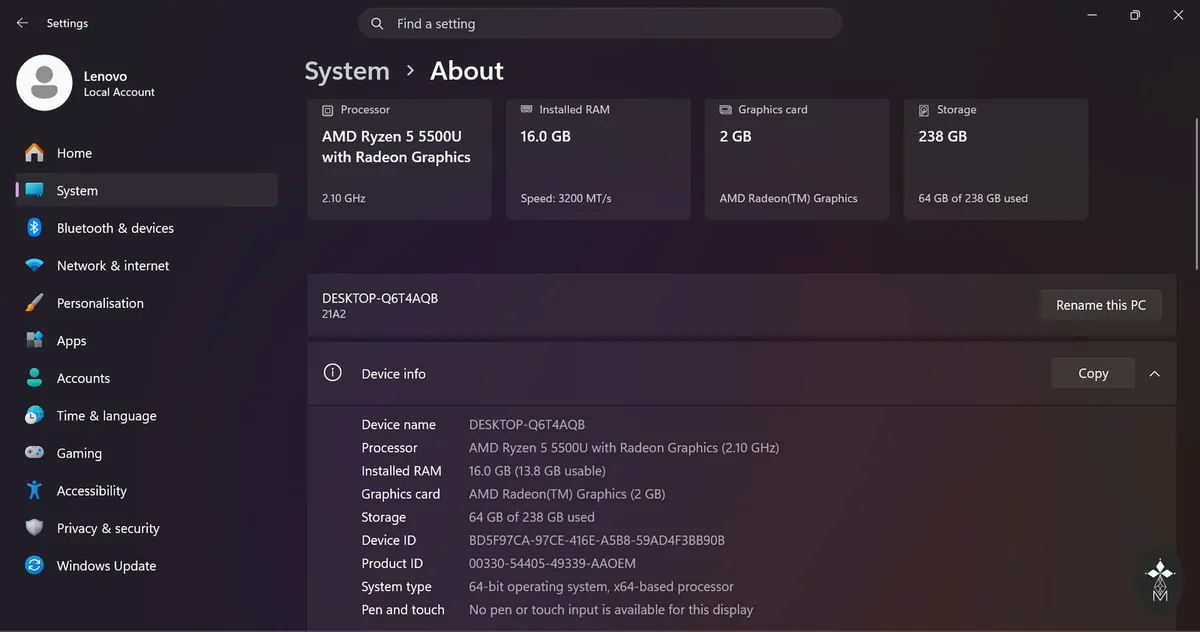The image size is (1200, 632).
Task: Click the Network wifi icon
Action: tap(35, 265)
